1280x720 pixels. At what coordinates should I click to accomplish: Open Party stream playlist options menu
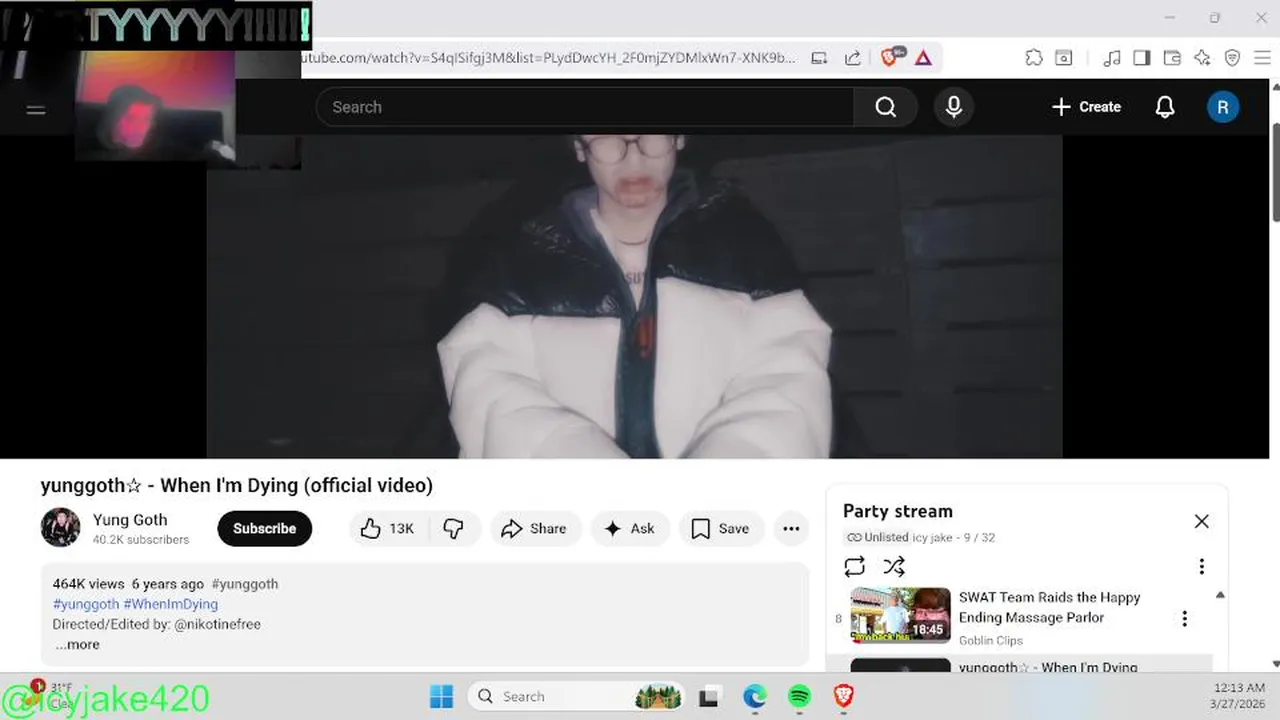[1202, 567]
